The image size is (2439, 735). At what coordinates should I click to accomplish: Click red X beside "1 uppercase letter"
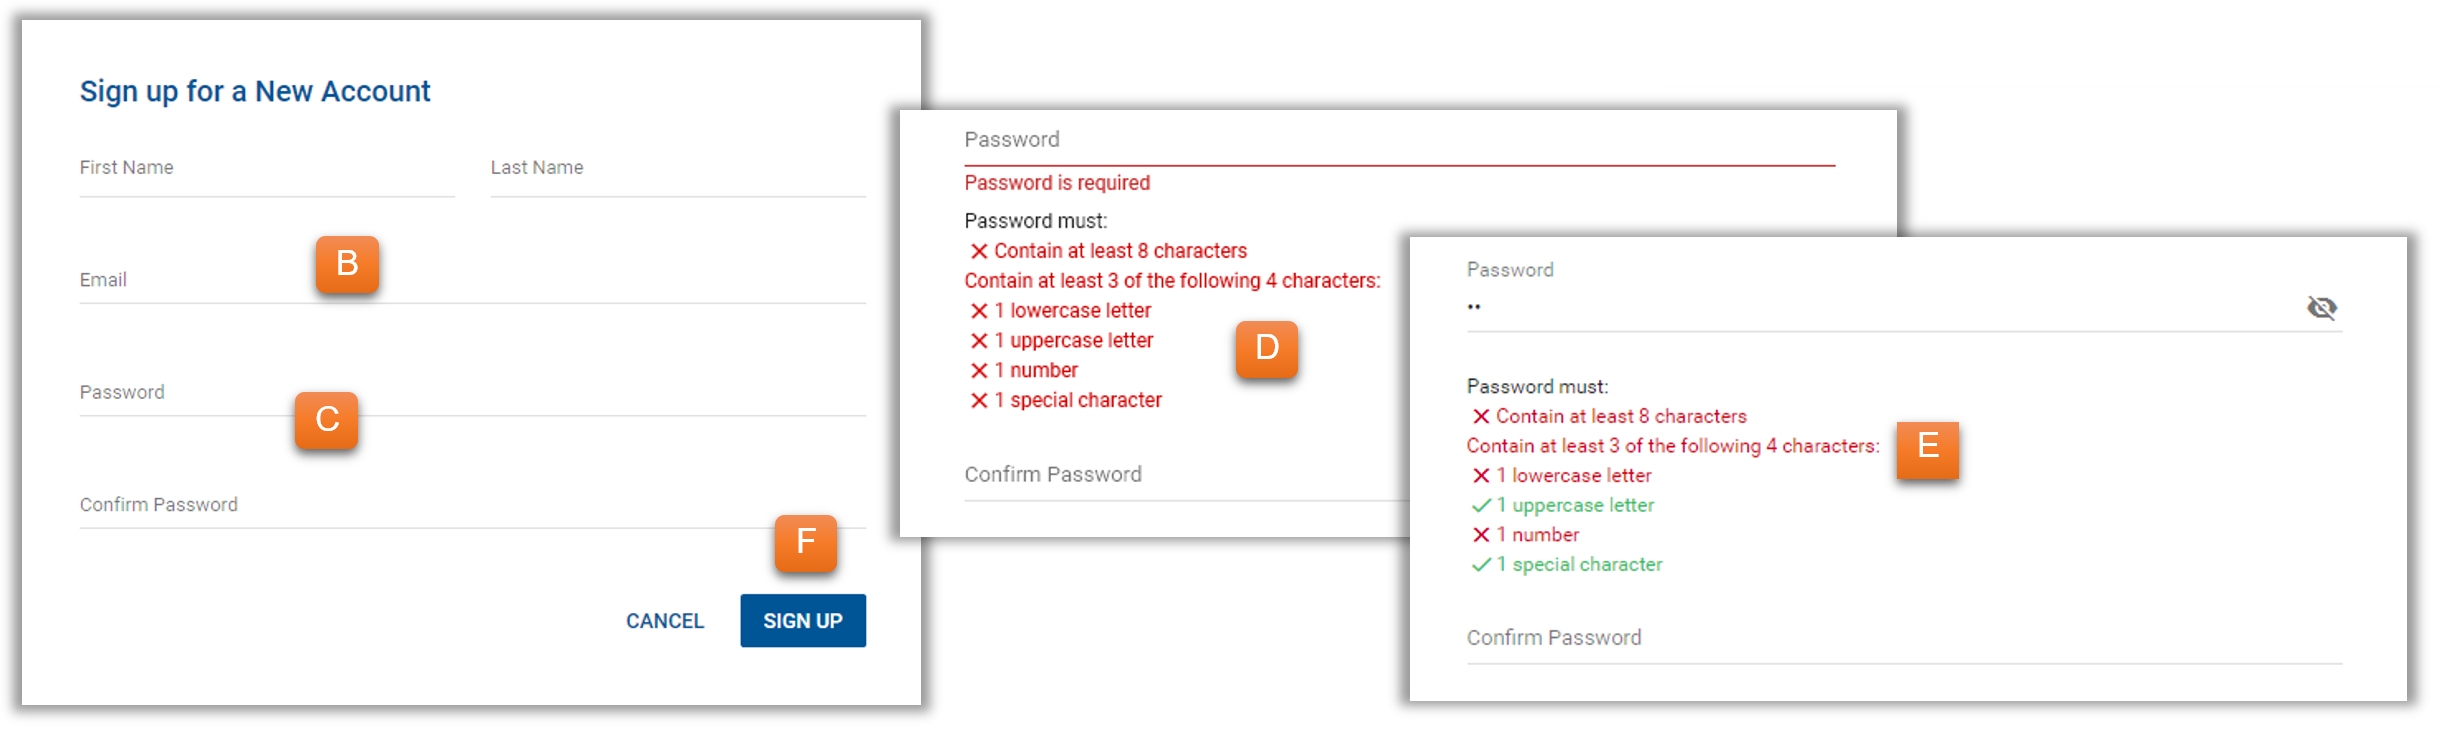coord(979,341)
